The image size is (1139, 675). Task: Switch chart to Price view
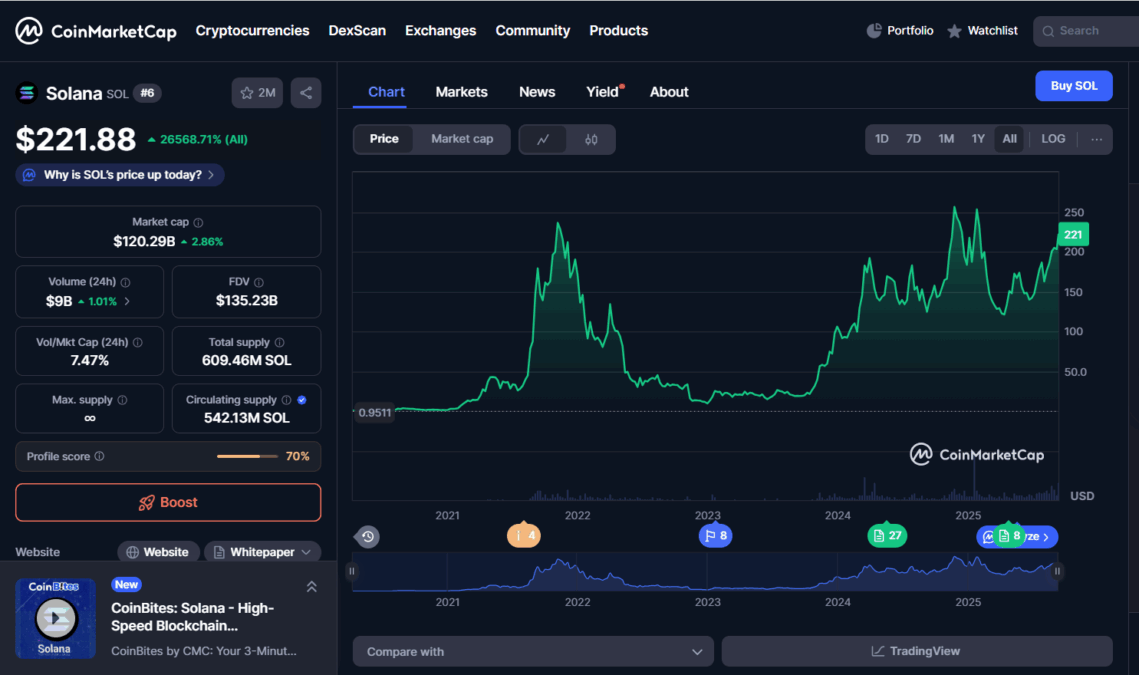384,139
